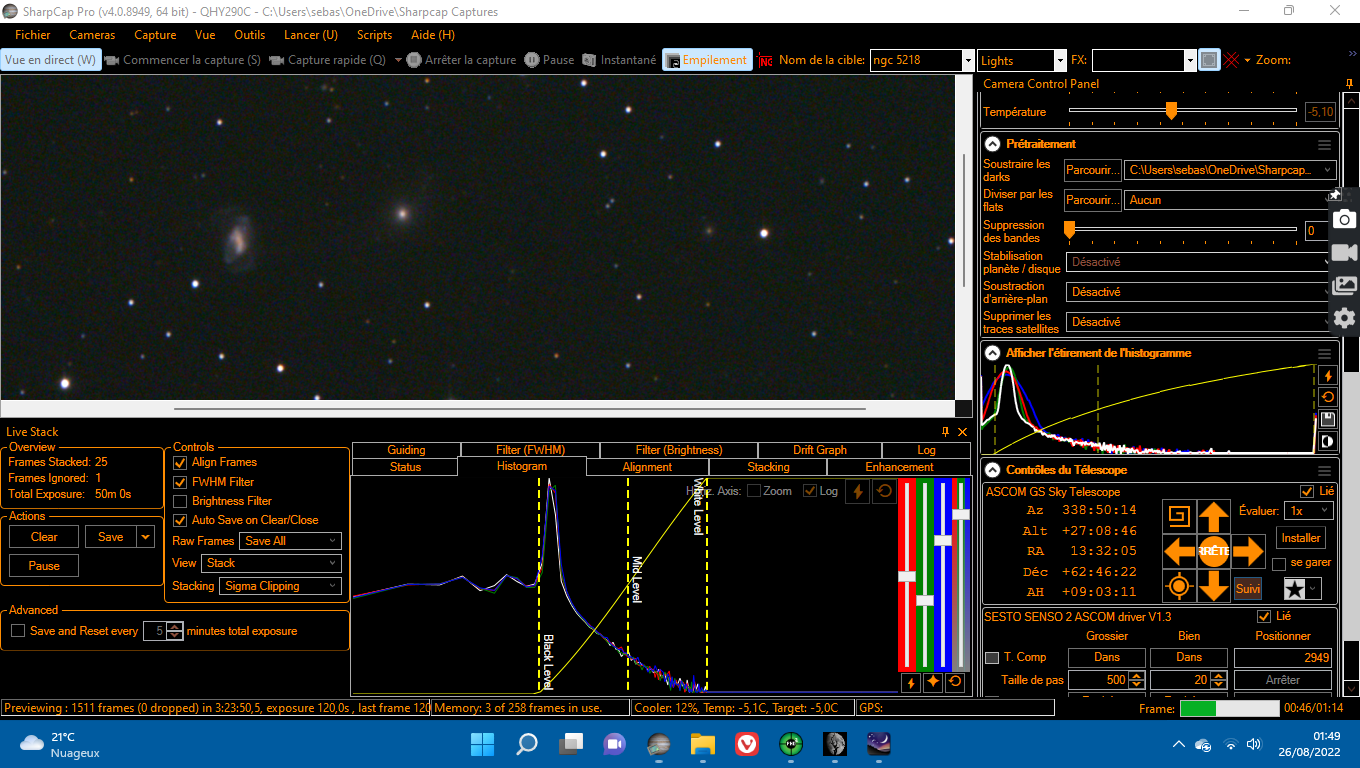Click the lightning auto color balance icon under color sliders
Viewport: 1360px width, 768px height.
click(910, 683)
